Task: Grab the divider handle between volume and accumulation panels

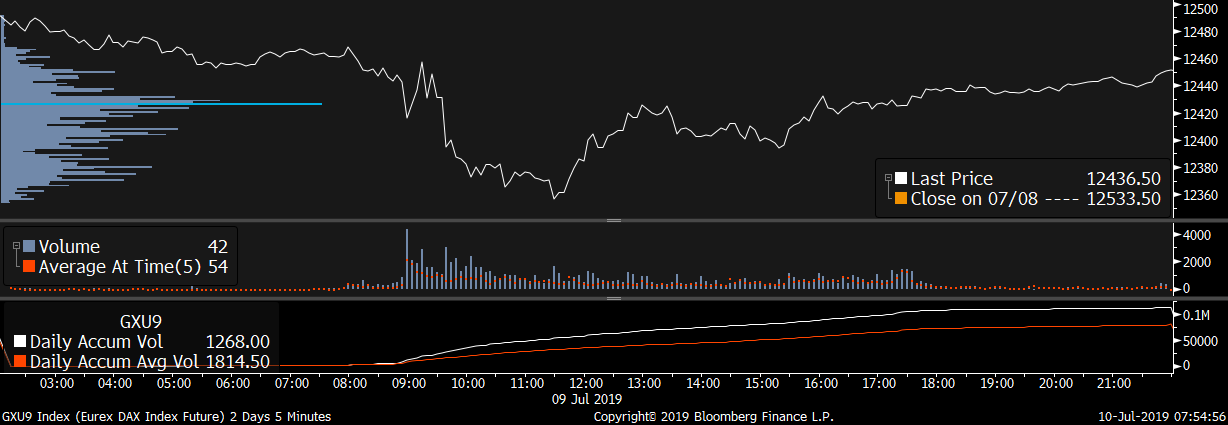Action: tap(614, 297)
